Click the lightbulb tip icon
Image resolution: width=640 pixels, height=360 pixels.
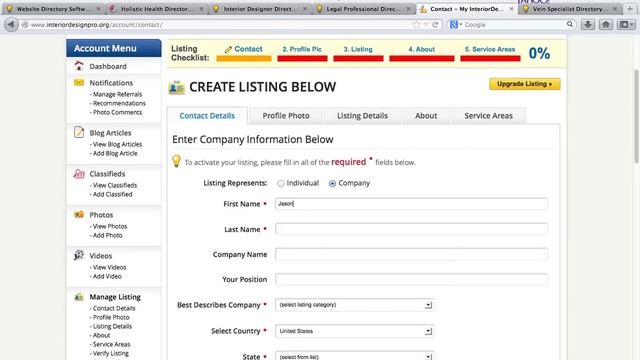pyautogui.click(x=176, y=161)
